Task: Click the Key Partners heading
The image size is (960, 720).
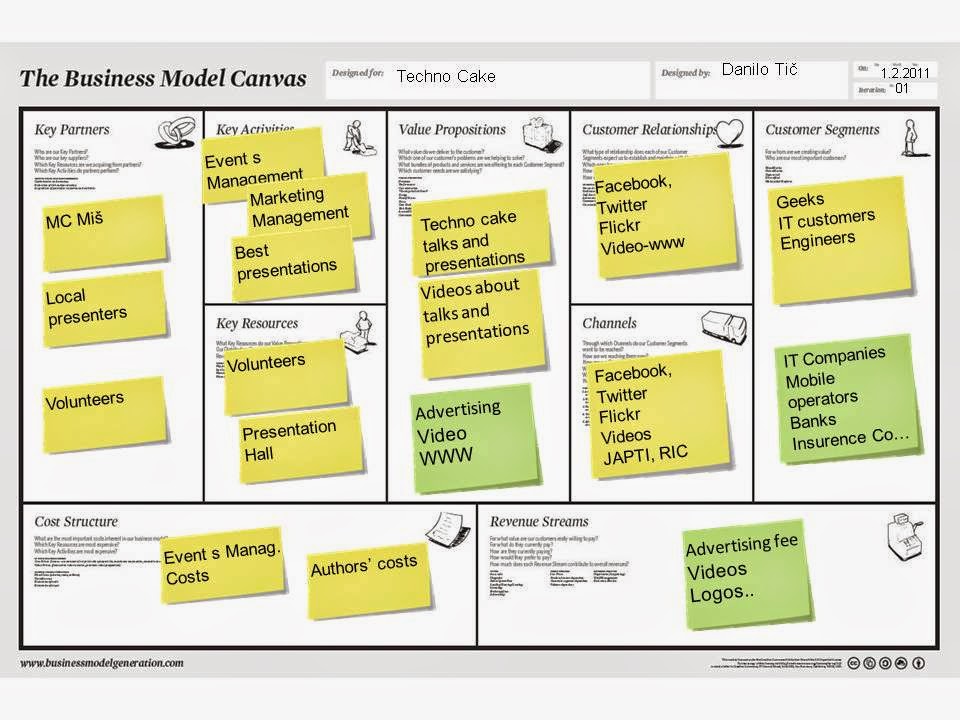Action: click(72, 130)
